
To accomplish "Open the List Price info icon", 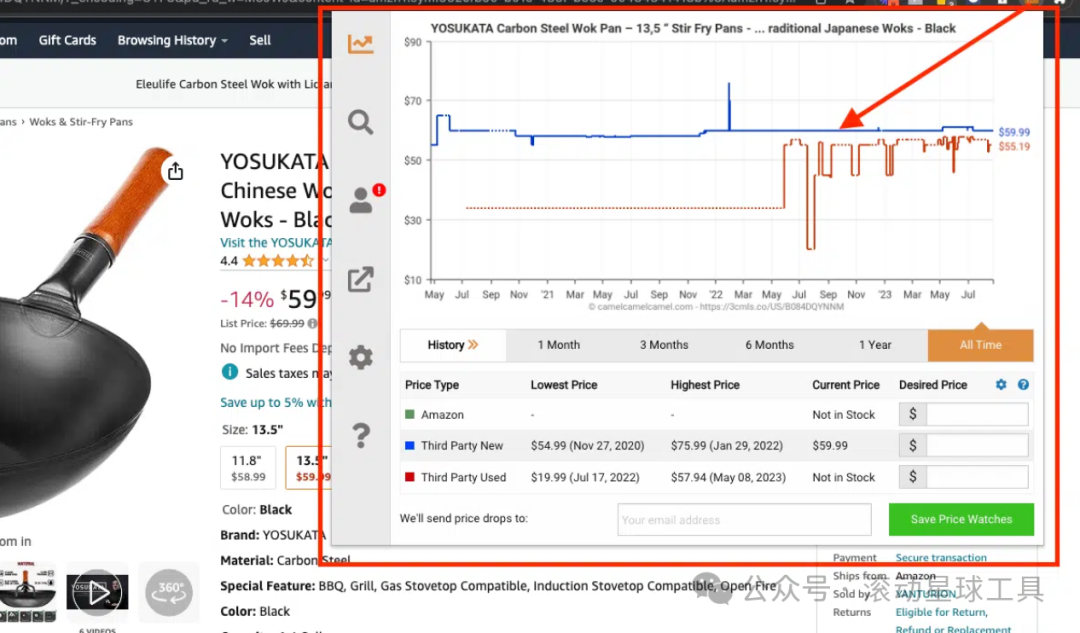I will click(x=313, y=323).
